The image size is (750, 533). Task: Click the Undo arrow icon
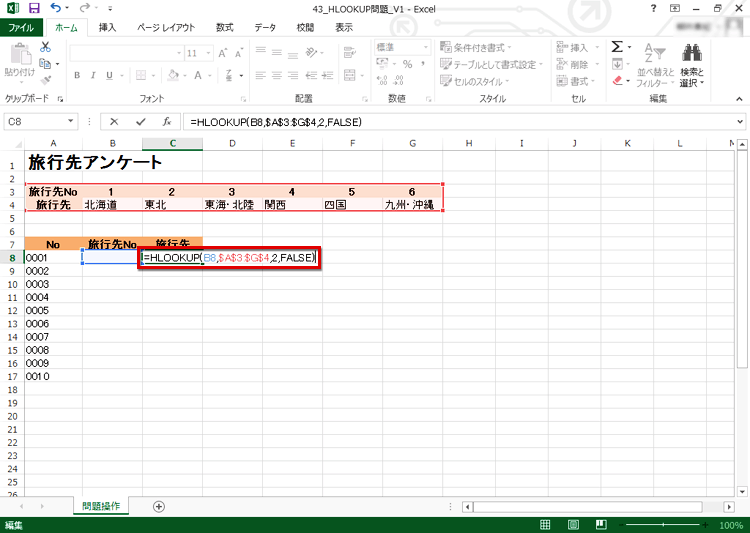pyautogui.click(x=55, y=8)
